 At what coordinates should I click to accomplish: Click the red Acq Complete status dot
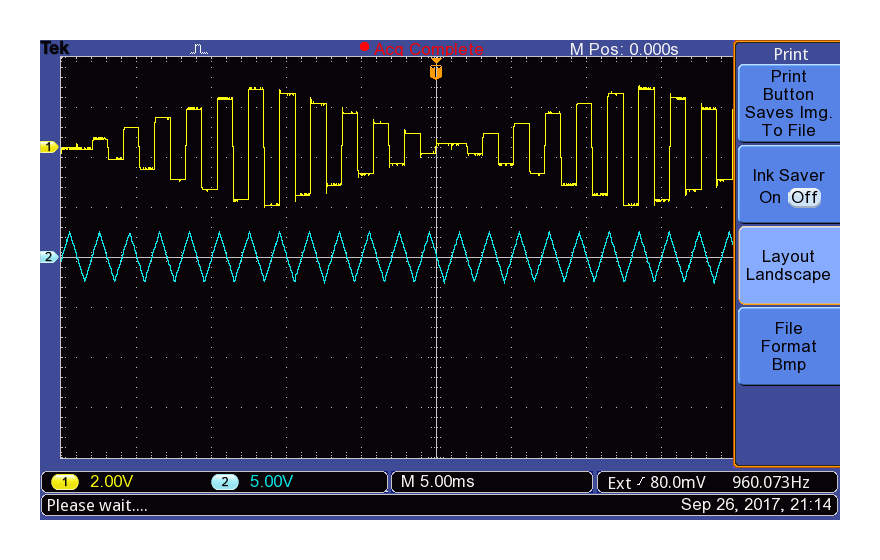pyautogui.click(x=364, y=47)
